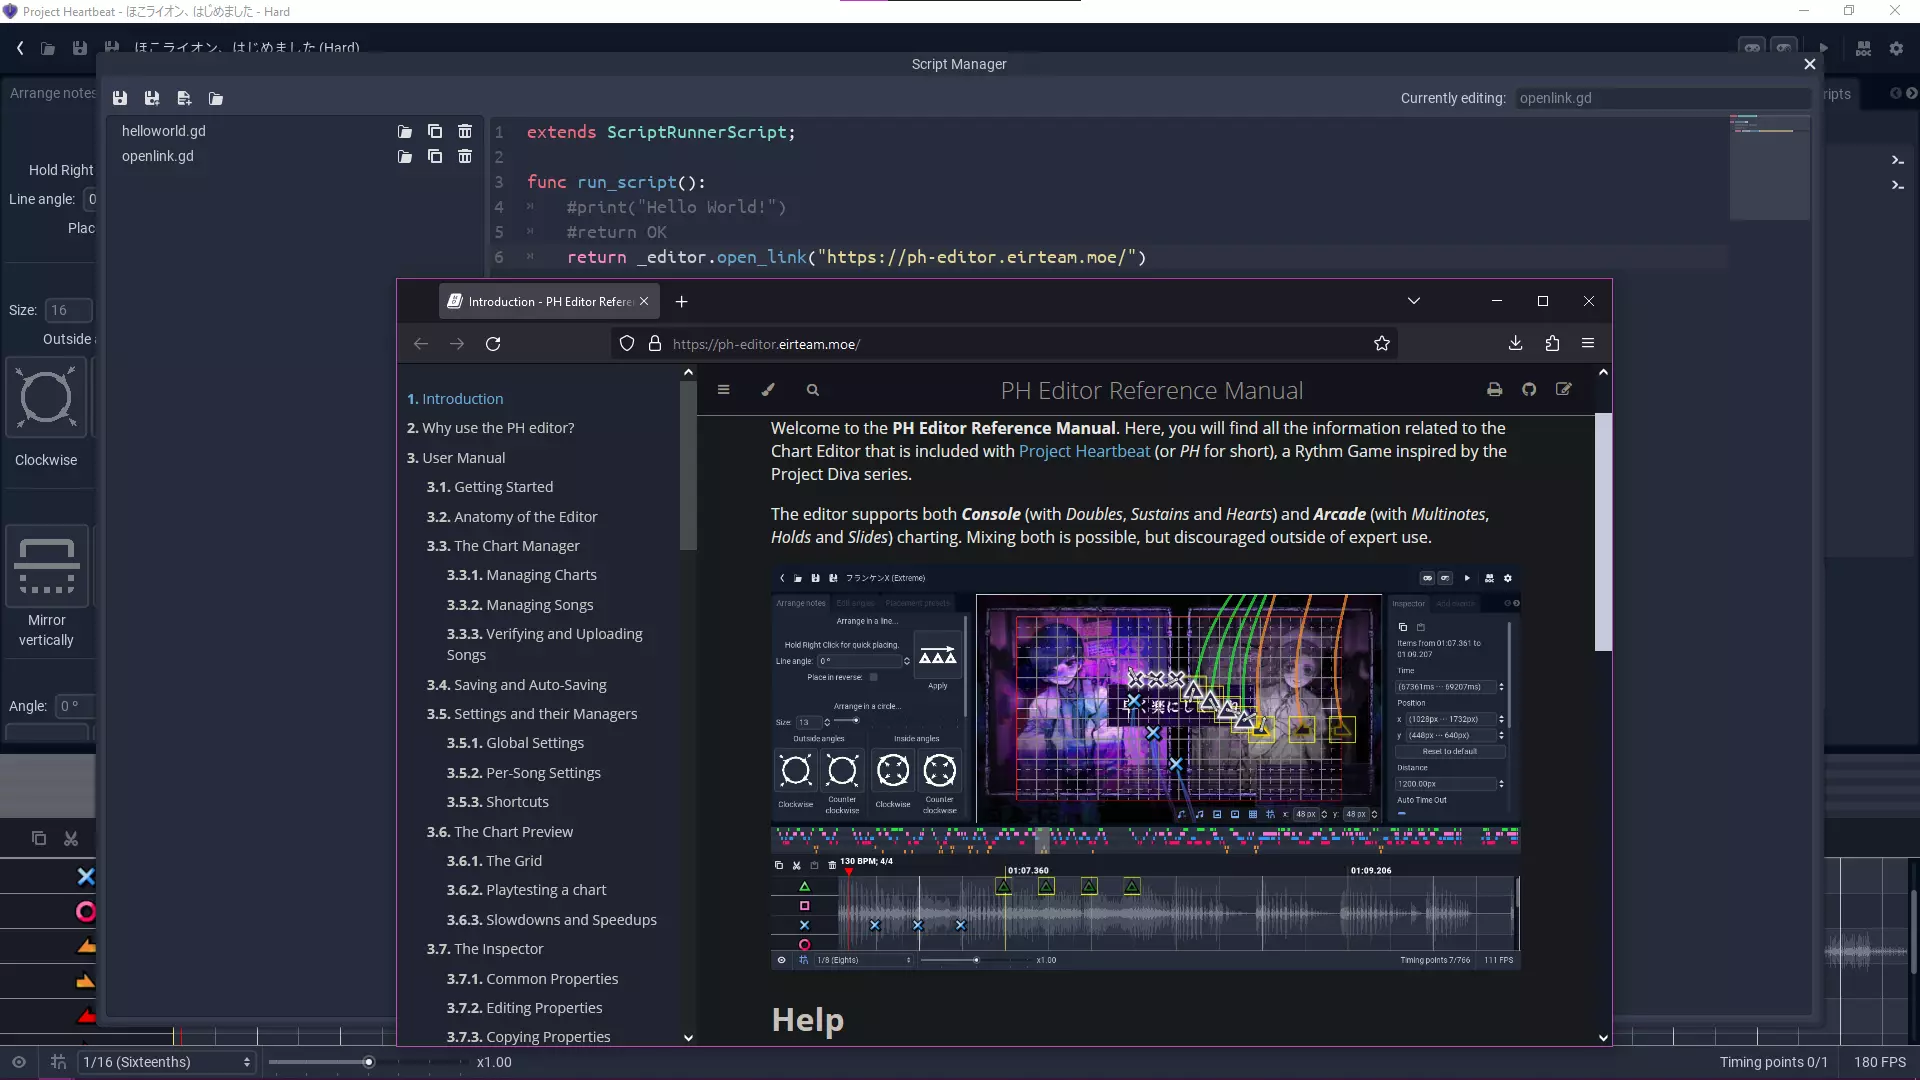The image size is (1920, 1080).
Task: Delete the helloworld.gd script with trash icon
Action: [x=465, y=131]
